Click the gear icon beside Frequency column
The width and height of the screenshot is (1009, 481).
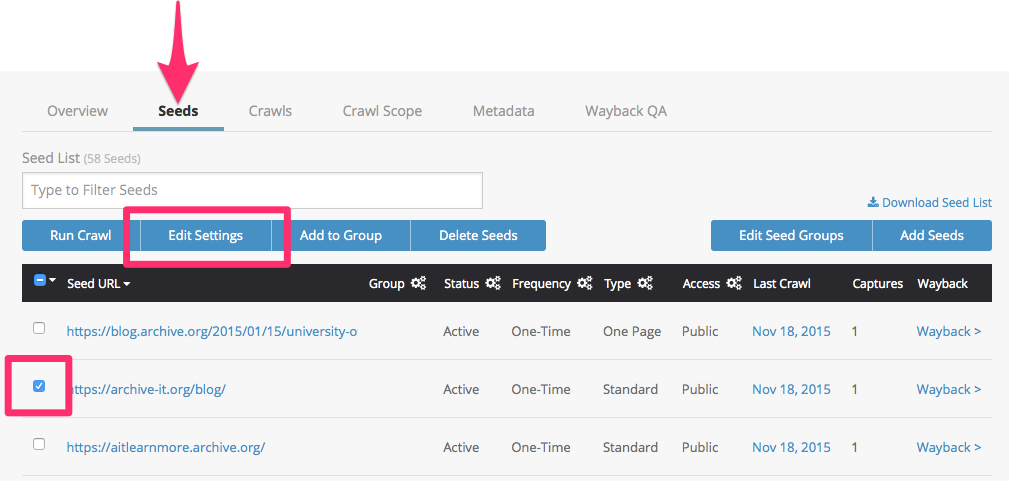coord(584,284)
